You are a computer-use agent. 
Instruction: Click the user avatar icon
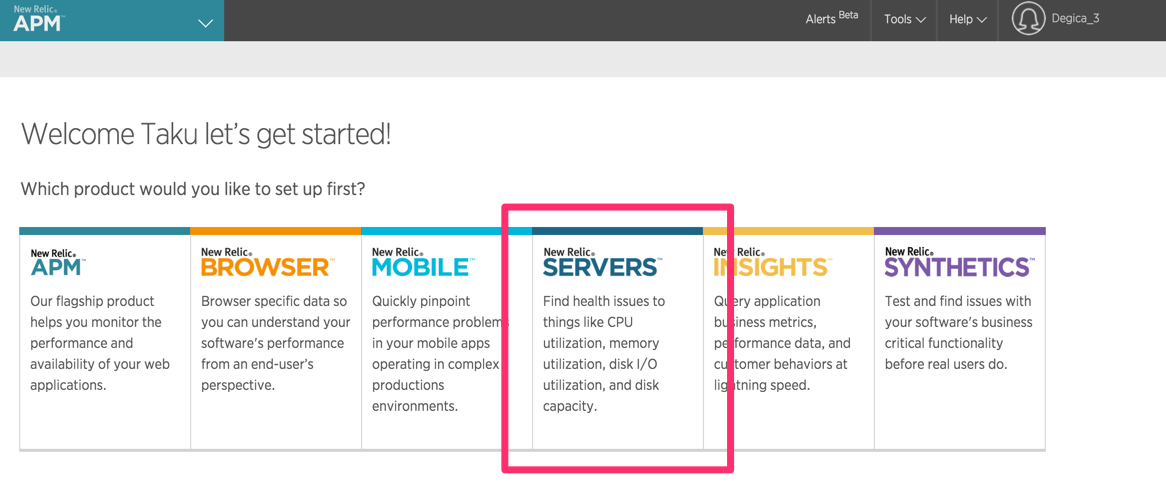click(x=1028, y=19)
